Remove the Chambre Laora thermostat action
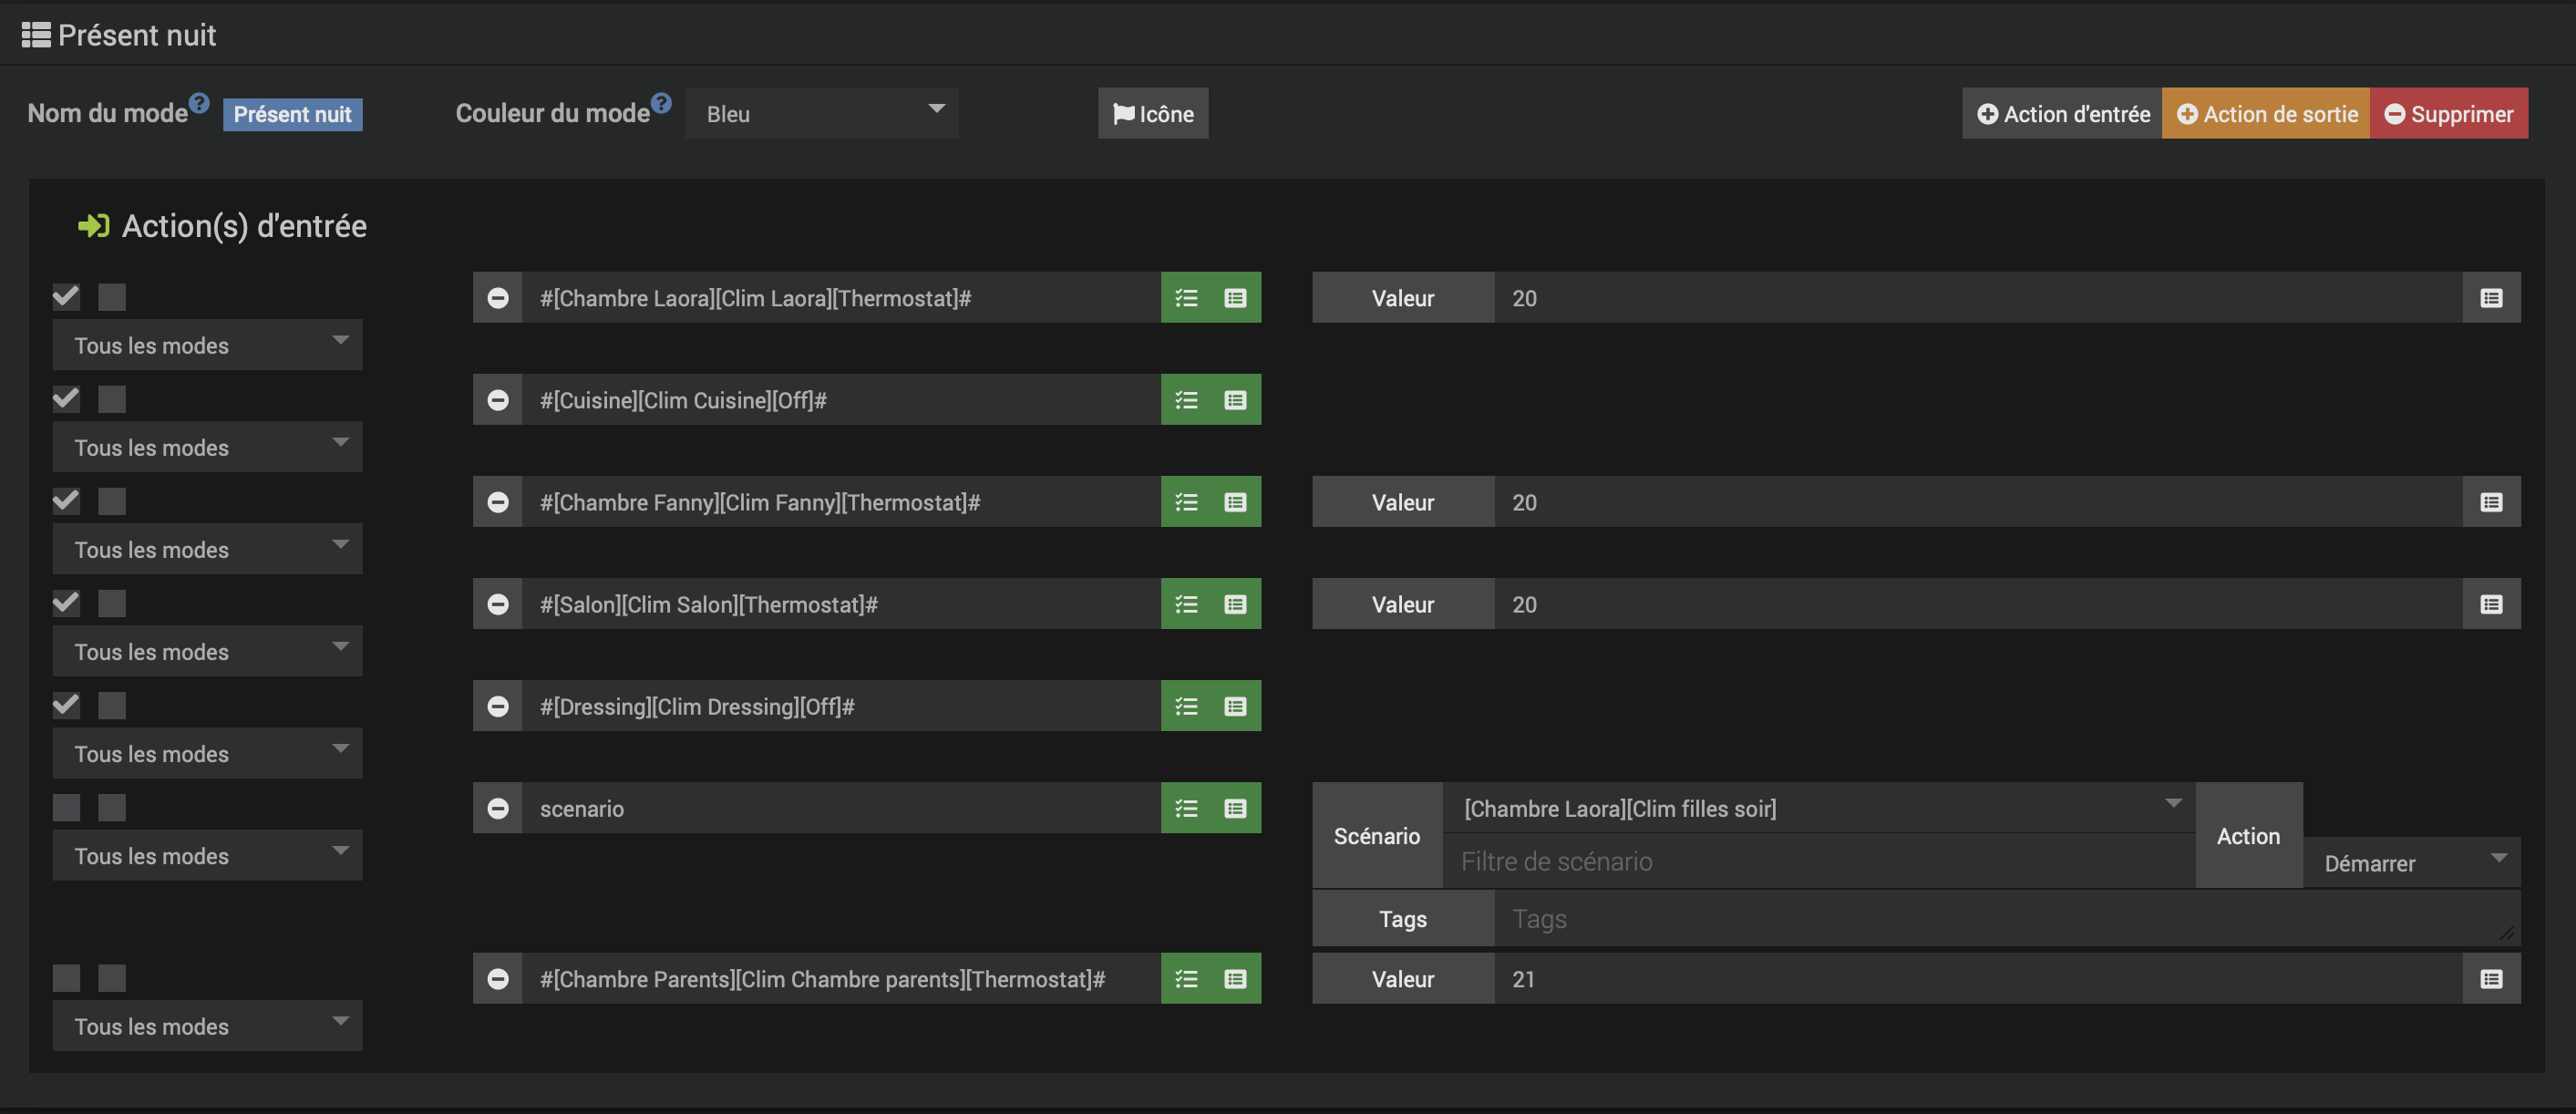Viewport: 2576px width, 1114px height. (x=497, y=298)
